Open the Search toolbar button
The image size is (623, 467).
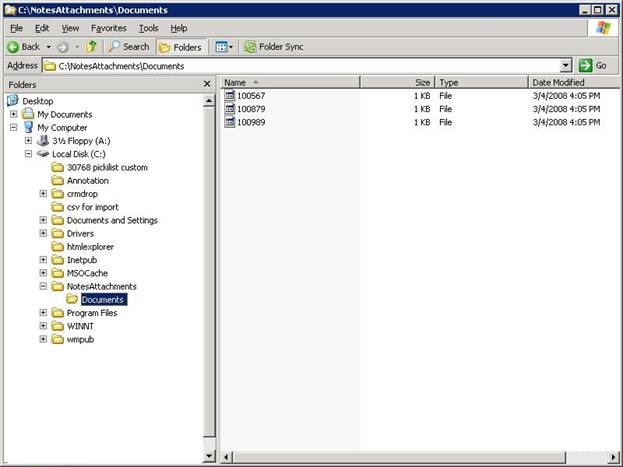(x=129, y=47)
